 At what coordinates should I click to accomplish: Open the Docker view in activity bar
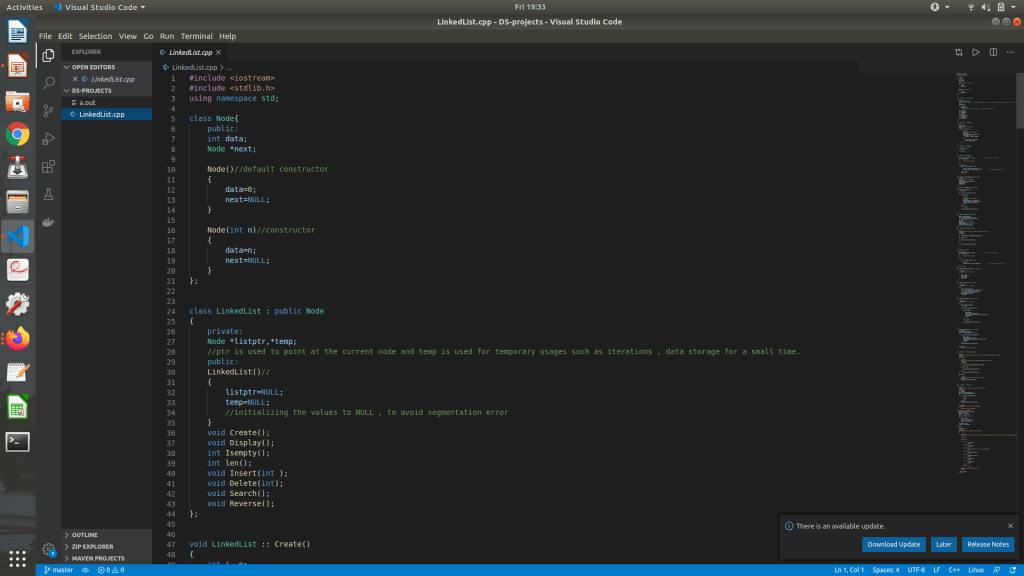(x=48, y=222)
